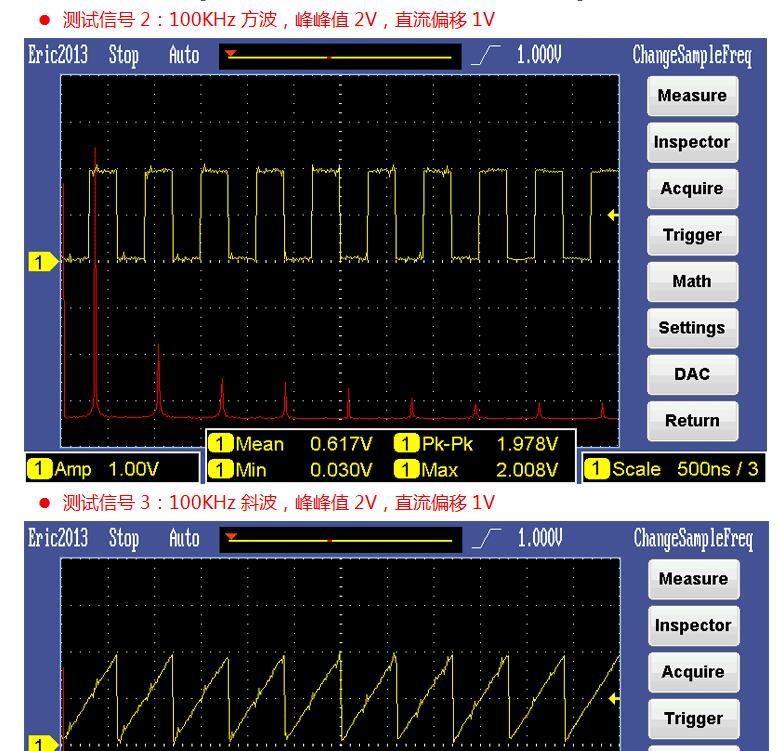Click Stop status in first scope
Image resolution: width=779 pixels, height=751 pixels.
point(123,55)
